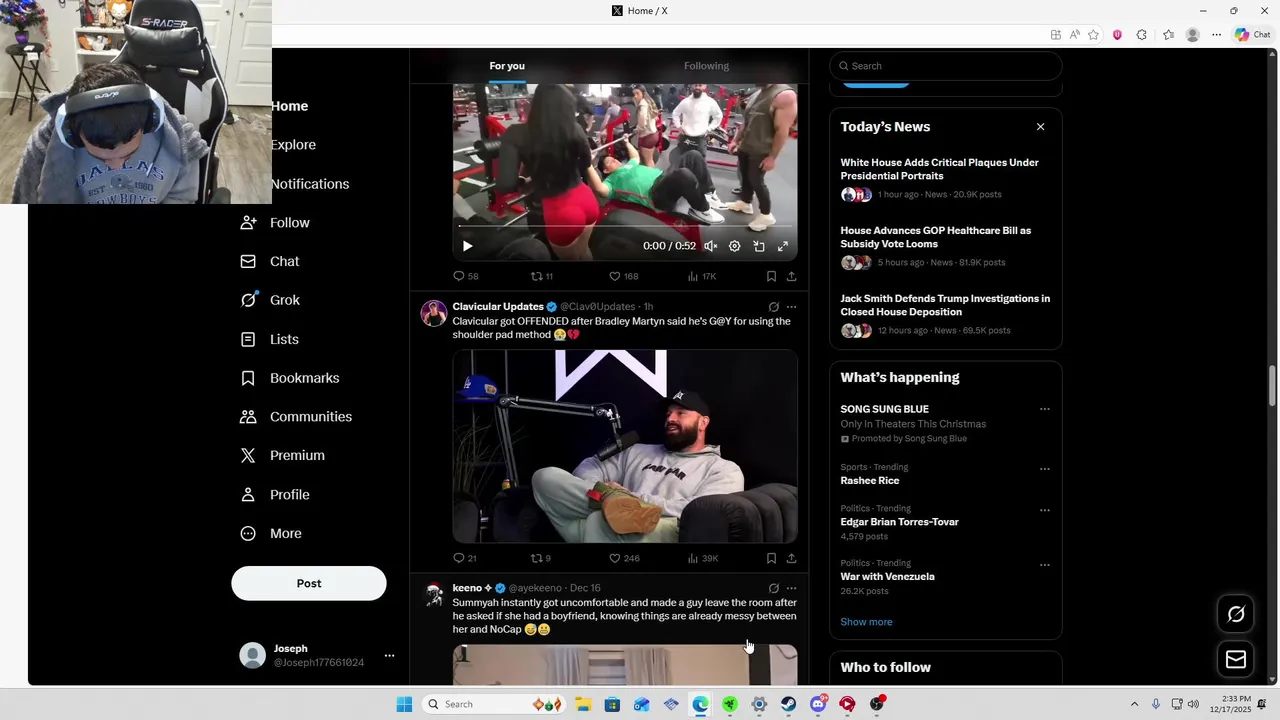Open Grok actions on keeno post
Viewport: 1280px width, 720px height.
click(x=773, y=588)
